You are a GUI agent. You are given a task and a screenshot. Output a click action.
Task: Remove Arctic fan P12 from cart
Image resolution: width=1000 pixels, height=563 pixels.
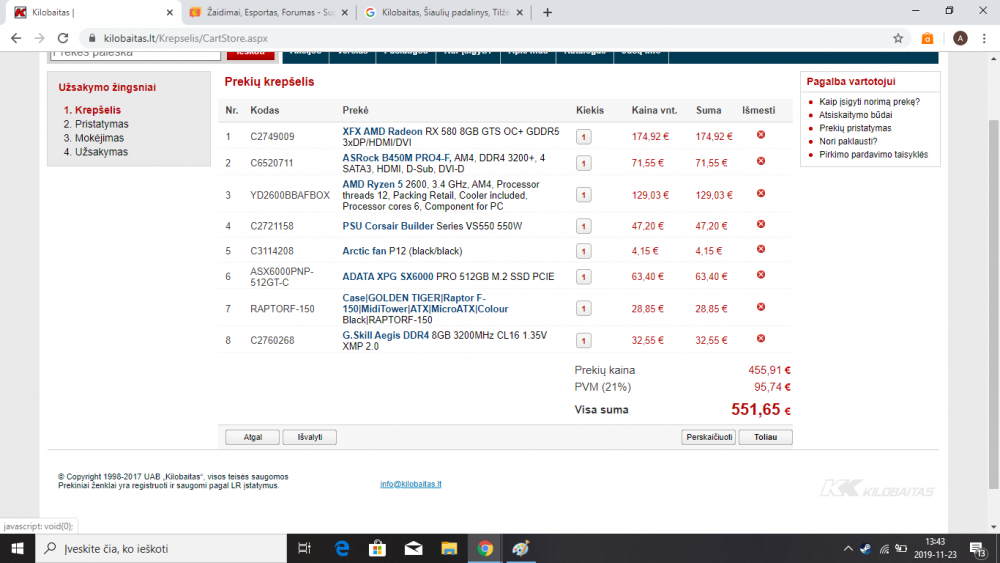pos(761,249)
